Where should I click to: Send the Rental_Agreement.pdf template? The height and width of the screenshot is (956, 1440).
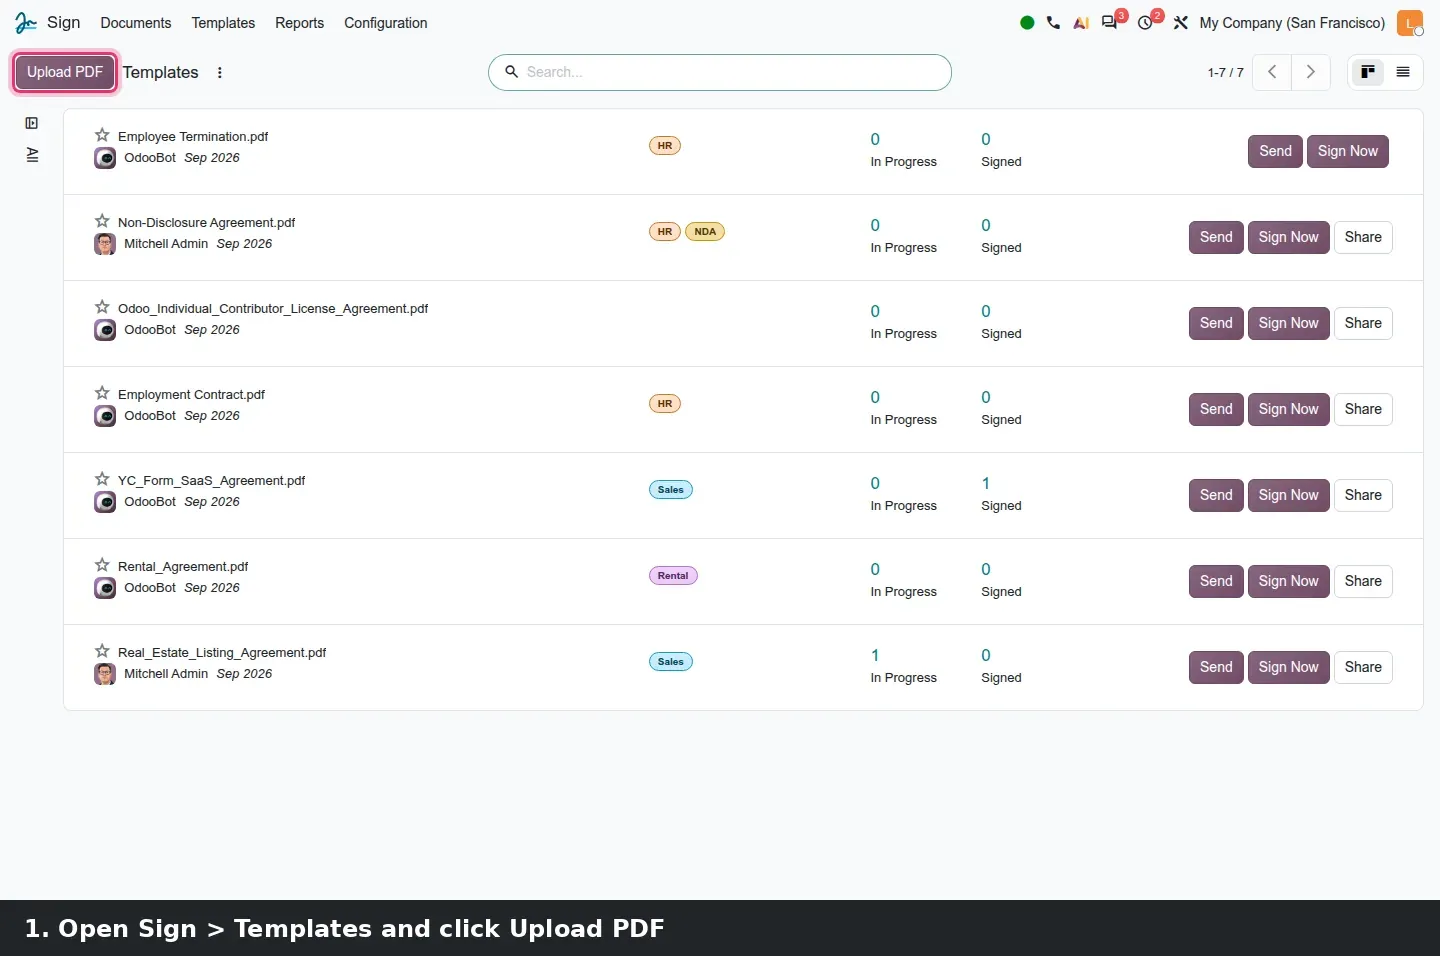point(1216,581)
